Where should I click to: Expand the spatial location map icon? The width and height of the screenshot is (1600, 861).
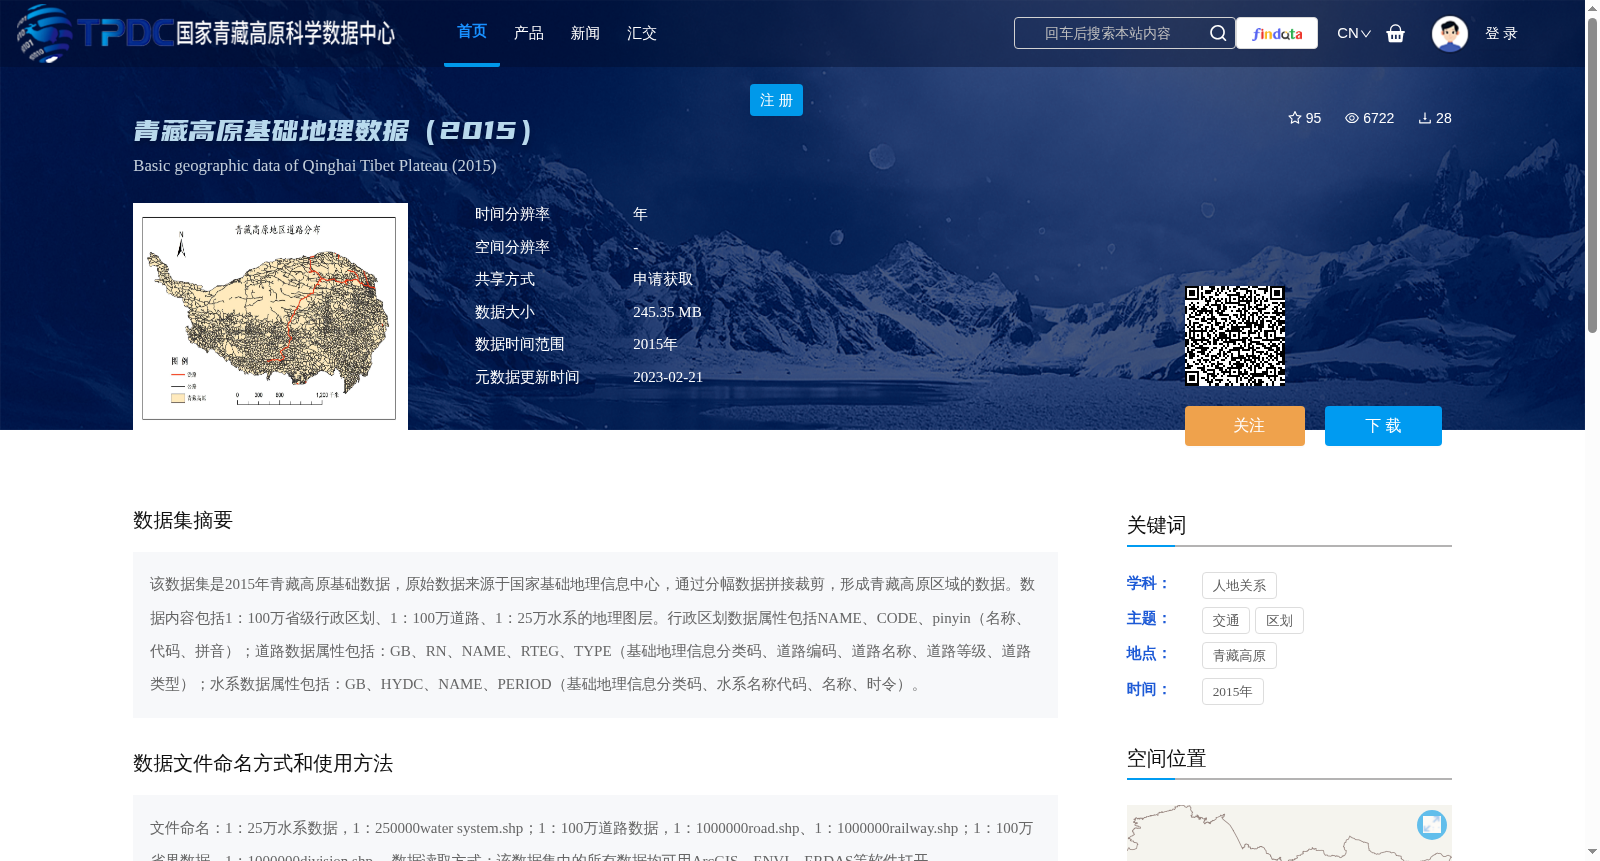1432,824
